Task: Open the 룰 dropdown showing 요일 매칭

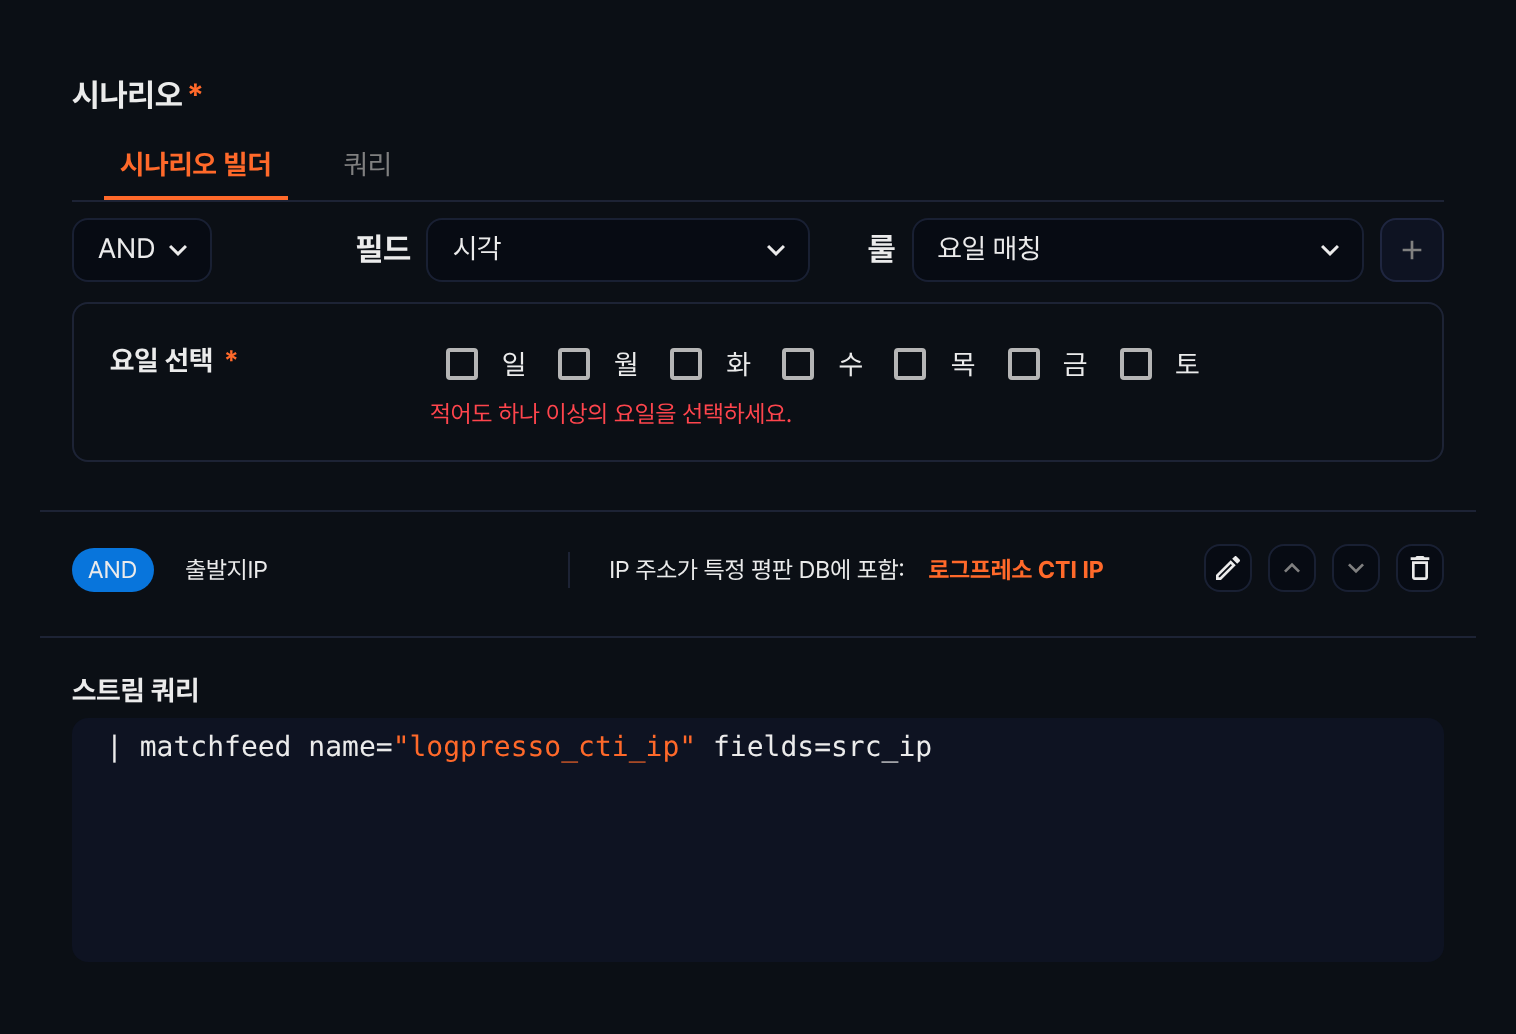Action: (1138, 250)
